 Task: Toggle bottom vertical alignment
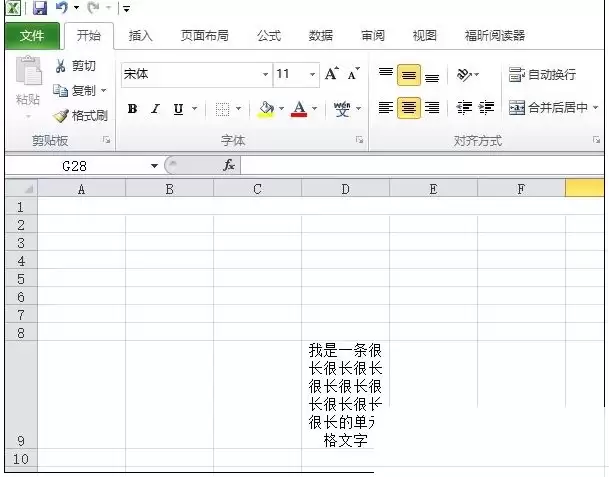(x=432, y=78)
